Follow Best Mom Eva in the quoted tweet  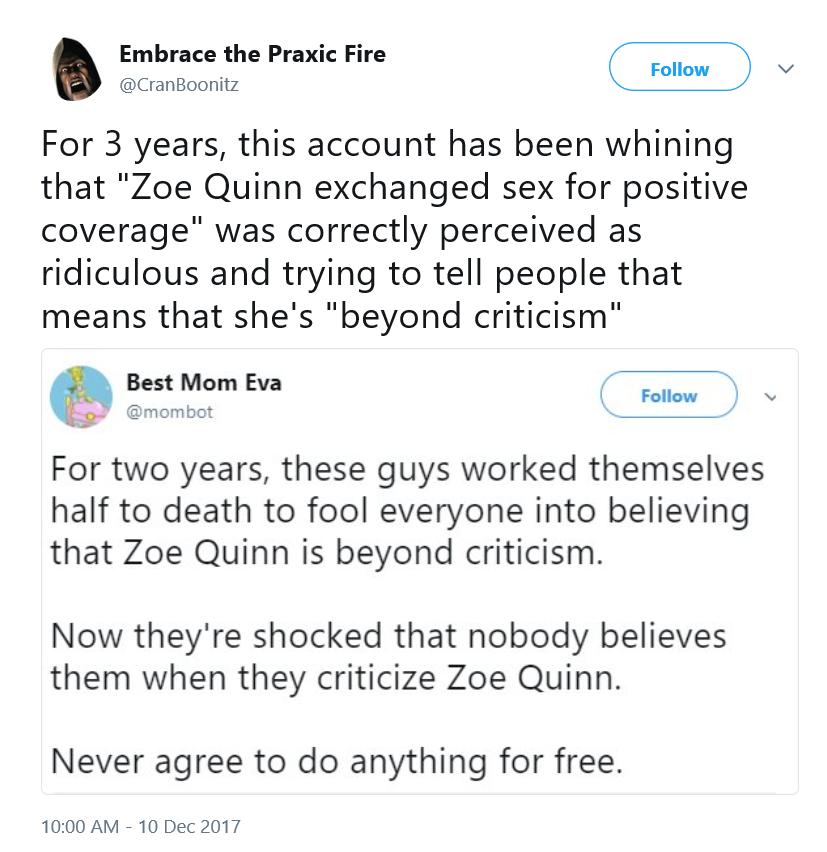[x=668, y=394]
